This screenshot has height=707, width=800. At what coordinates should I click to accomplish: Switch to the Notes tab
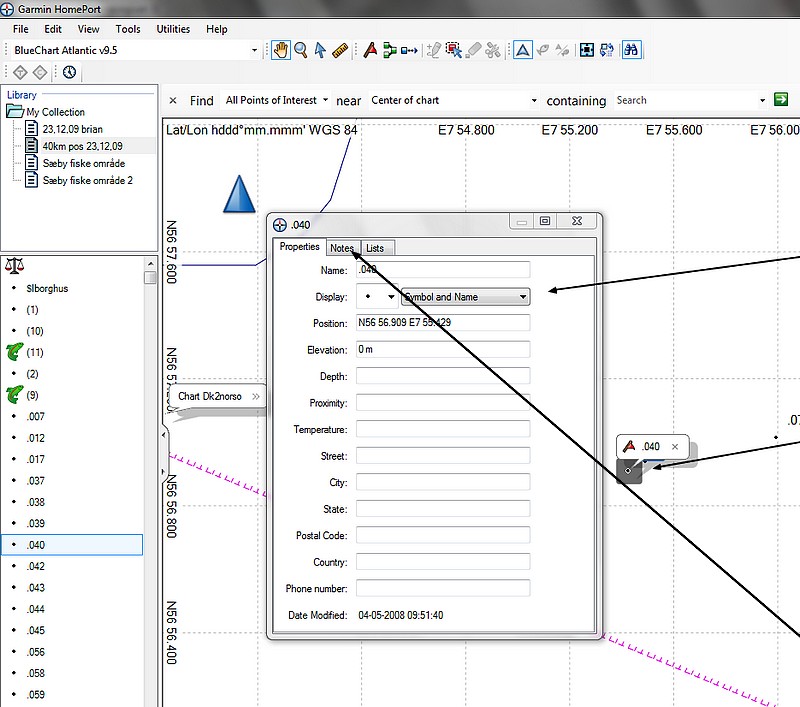[x=342, y=248]
